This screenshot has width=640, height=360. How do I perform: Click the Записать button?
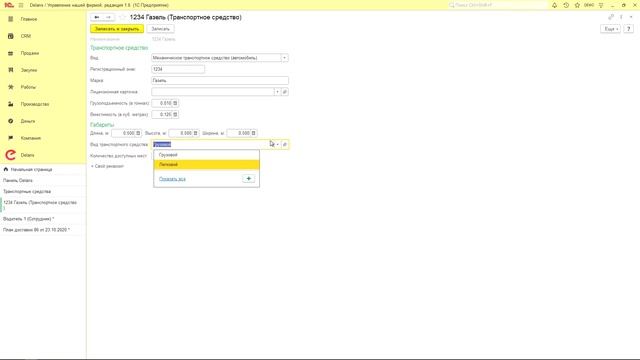(x=160, y=29)
